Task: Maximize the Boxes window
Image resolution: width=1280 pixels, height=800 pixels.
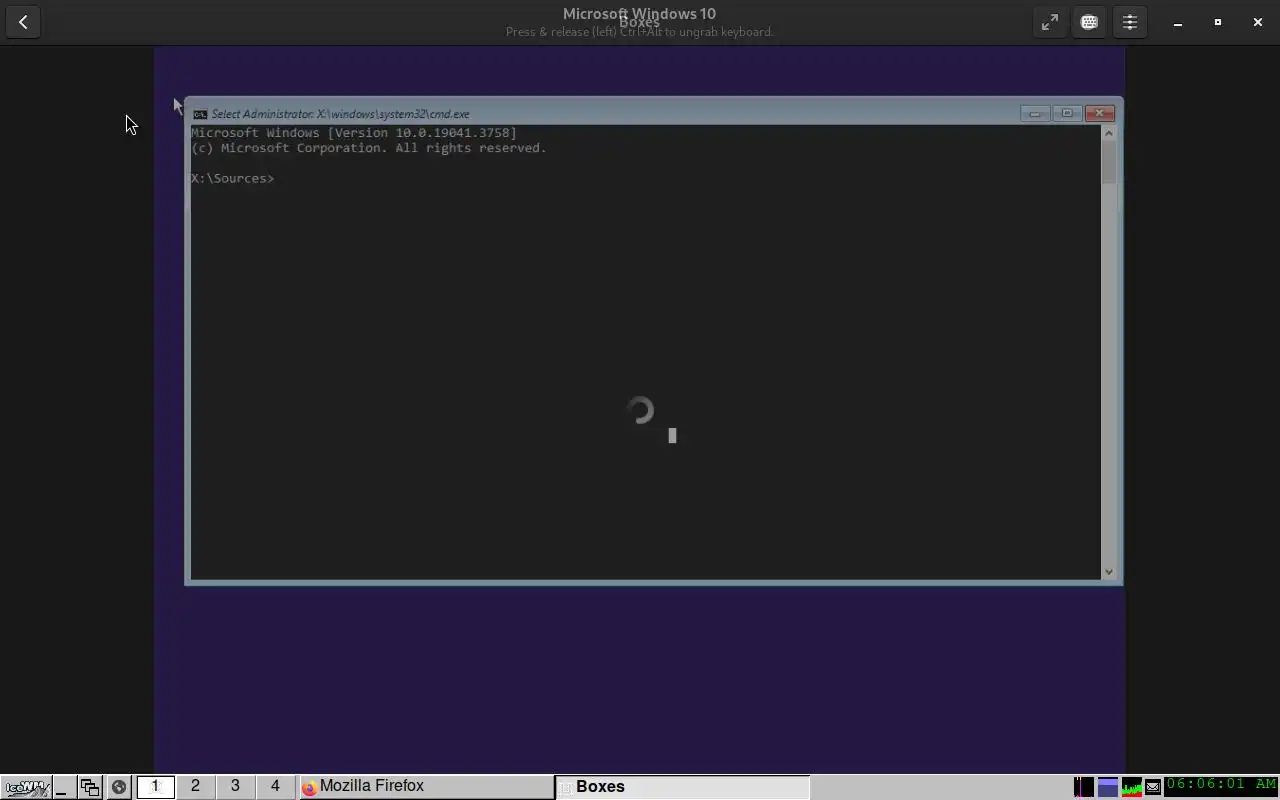Action: point(1218,22)
